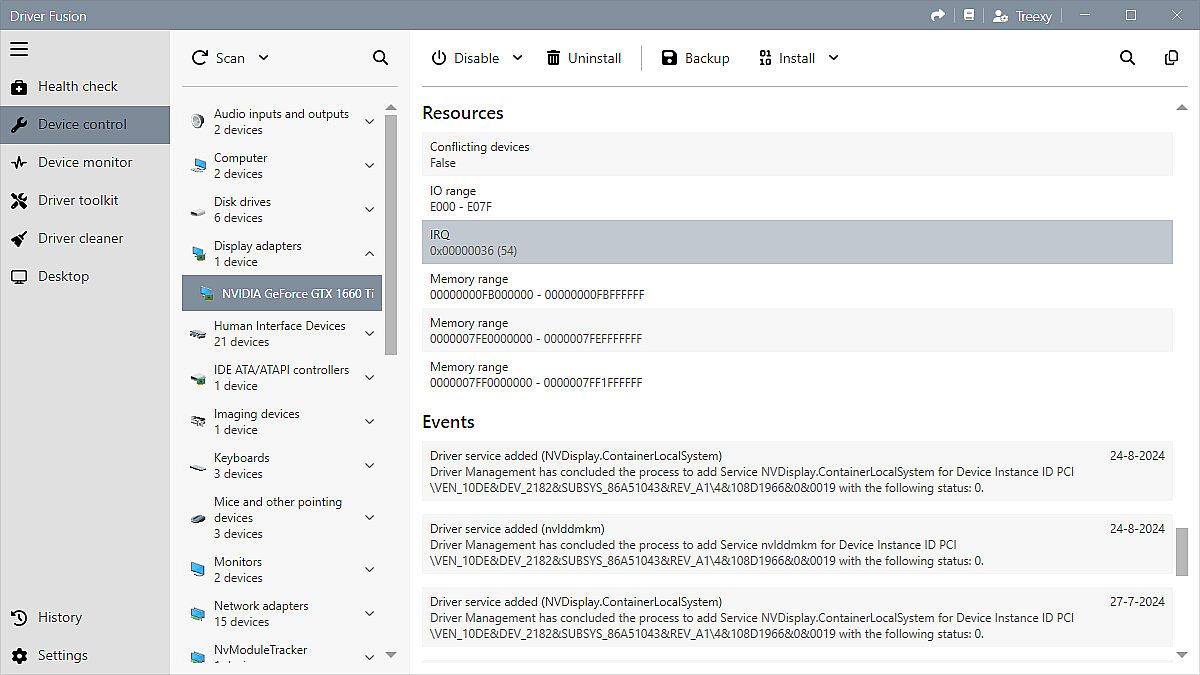The height and width of the screenshot is (675, 1200).
Task: Click the share arrow icon in title bar
Action: [937, 16]
